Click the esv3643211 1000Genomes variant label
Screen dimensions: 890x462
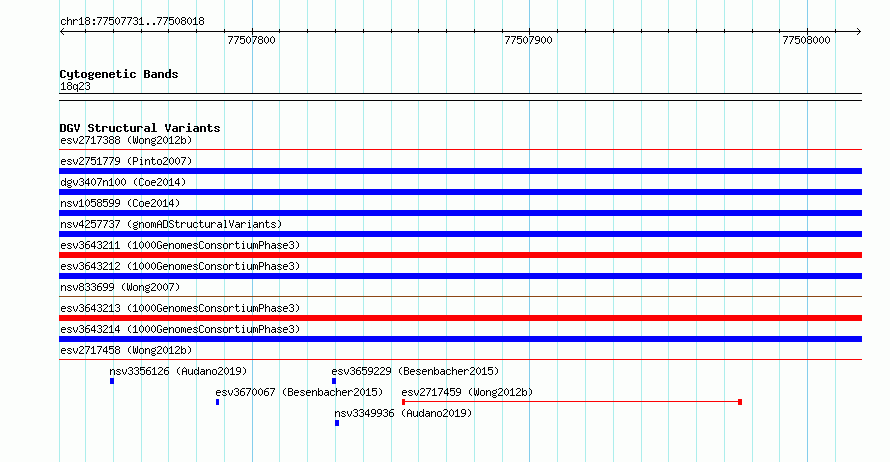click(180, 245)
